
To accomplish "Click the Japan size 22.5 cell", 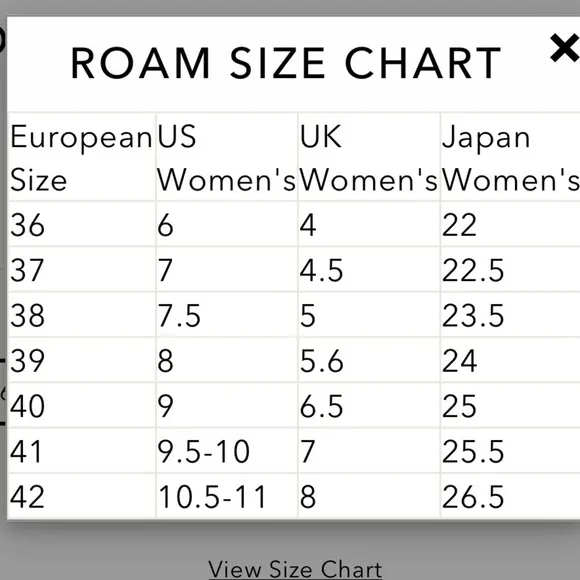I will 510,270.
